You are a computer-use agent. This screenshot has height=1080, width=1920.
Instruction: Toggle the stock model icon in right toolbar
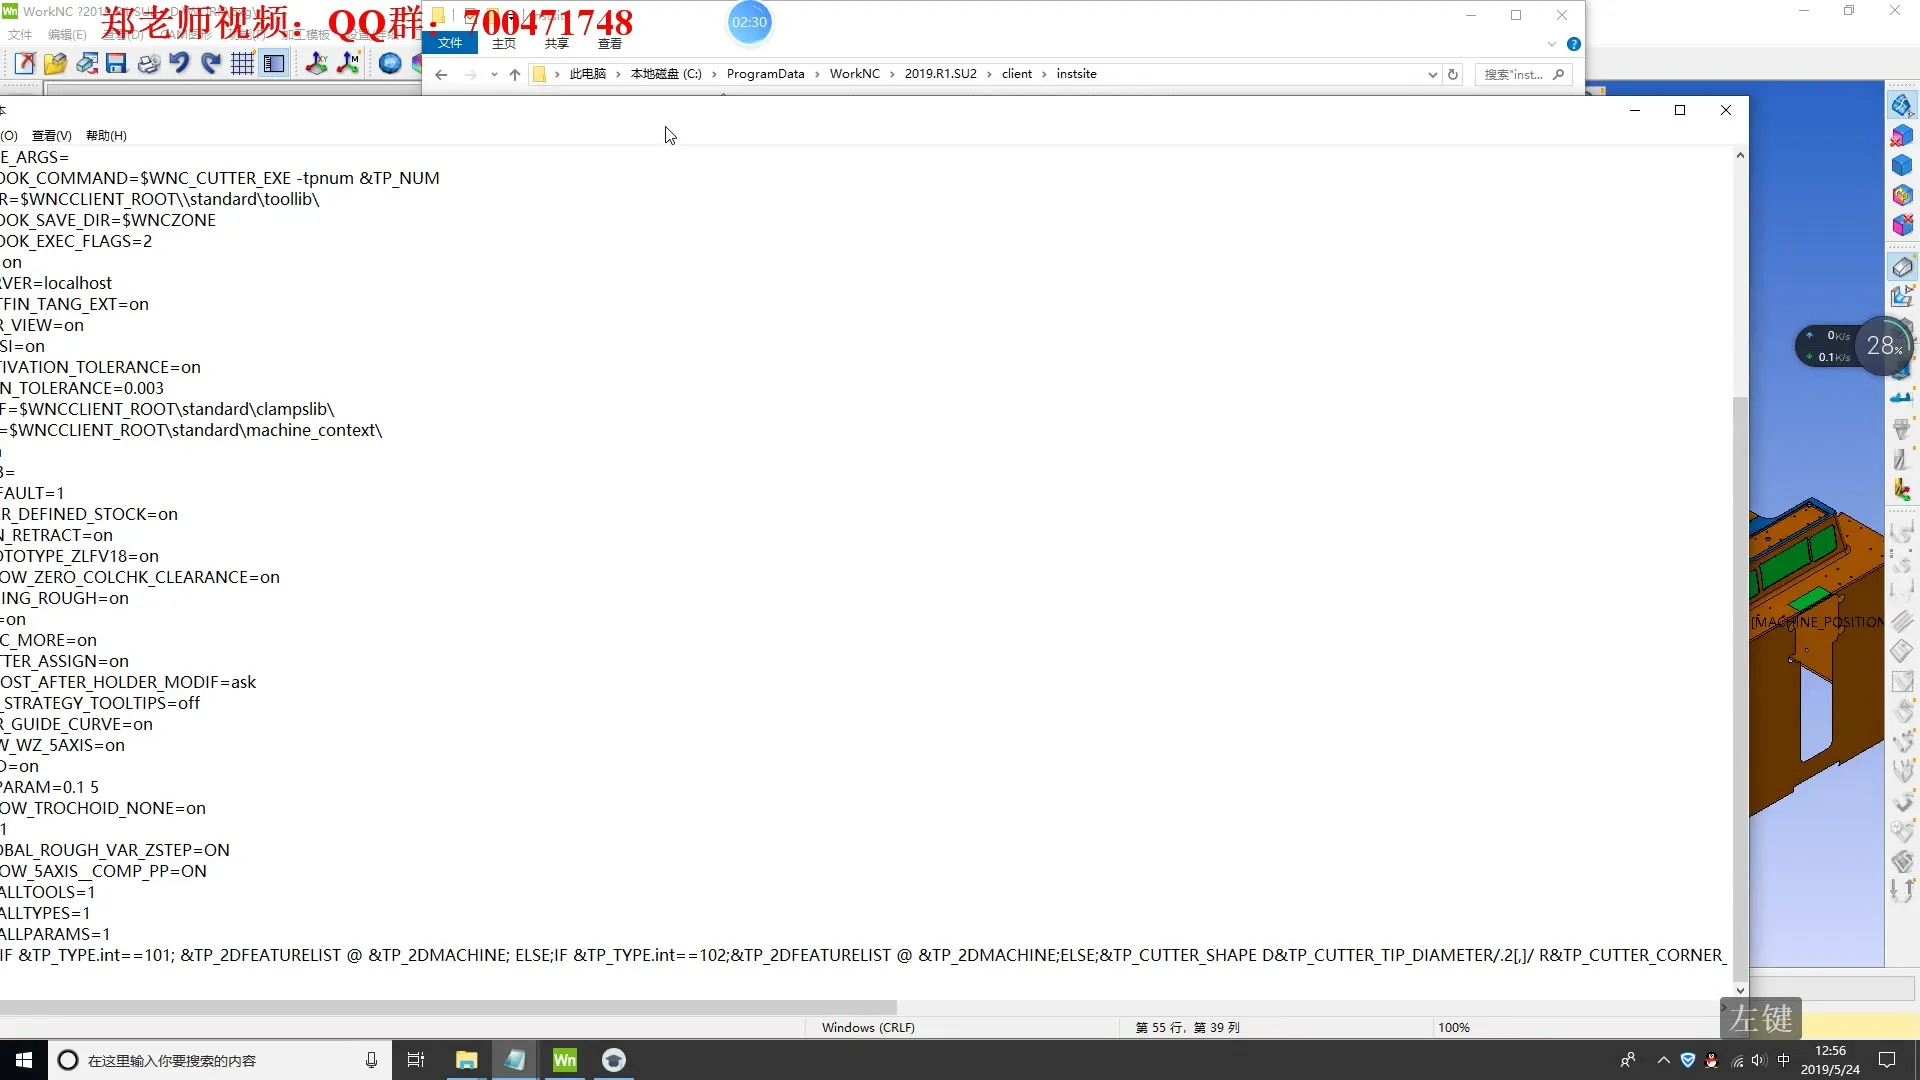pos(1901,267)
